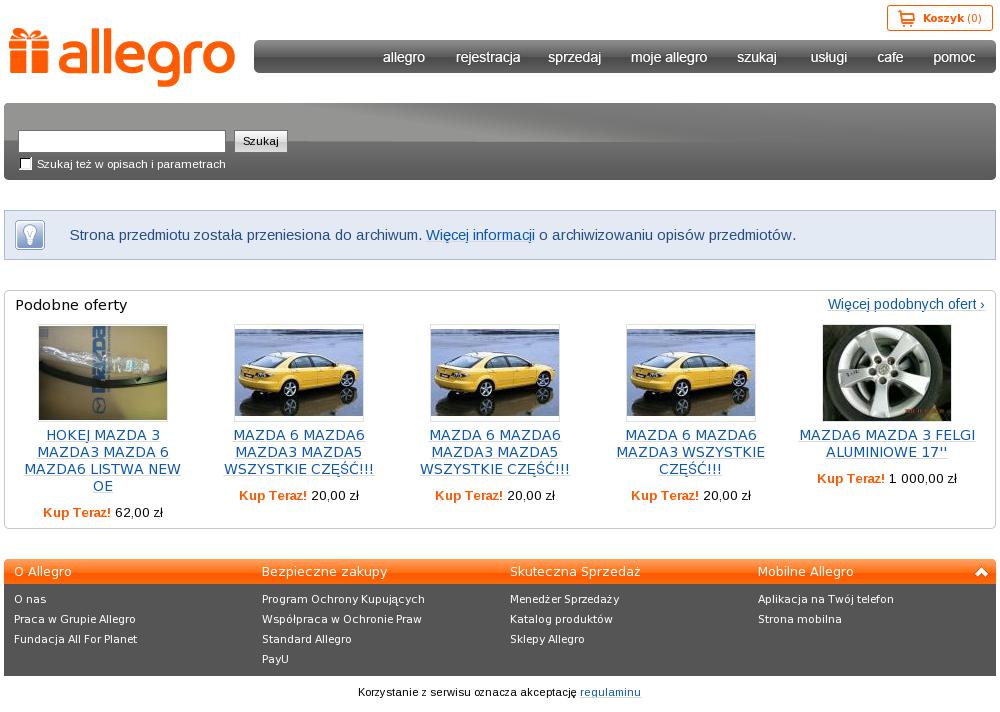Collapse the footer with the up arrow
The image size is (1000, 712).
coord(981,572)
